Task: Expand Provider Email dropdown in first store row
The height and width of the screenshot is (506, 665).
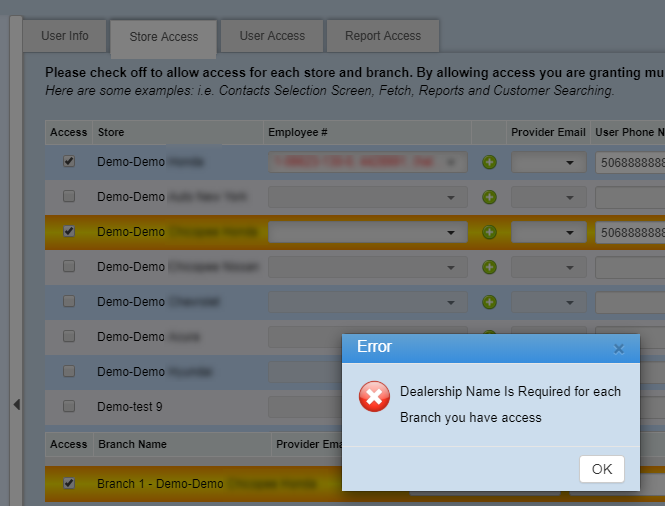Action: 548,162
